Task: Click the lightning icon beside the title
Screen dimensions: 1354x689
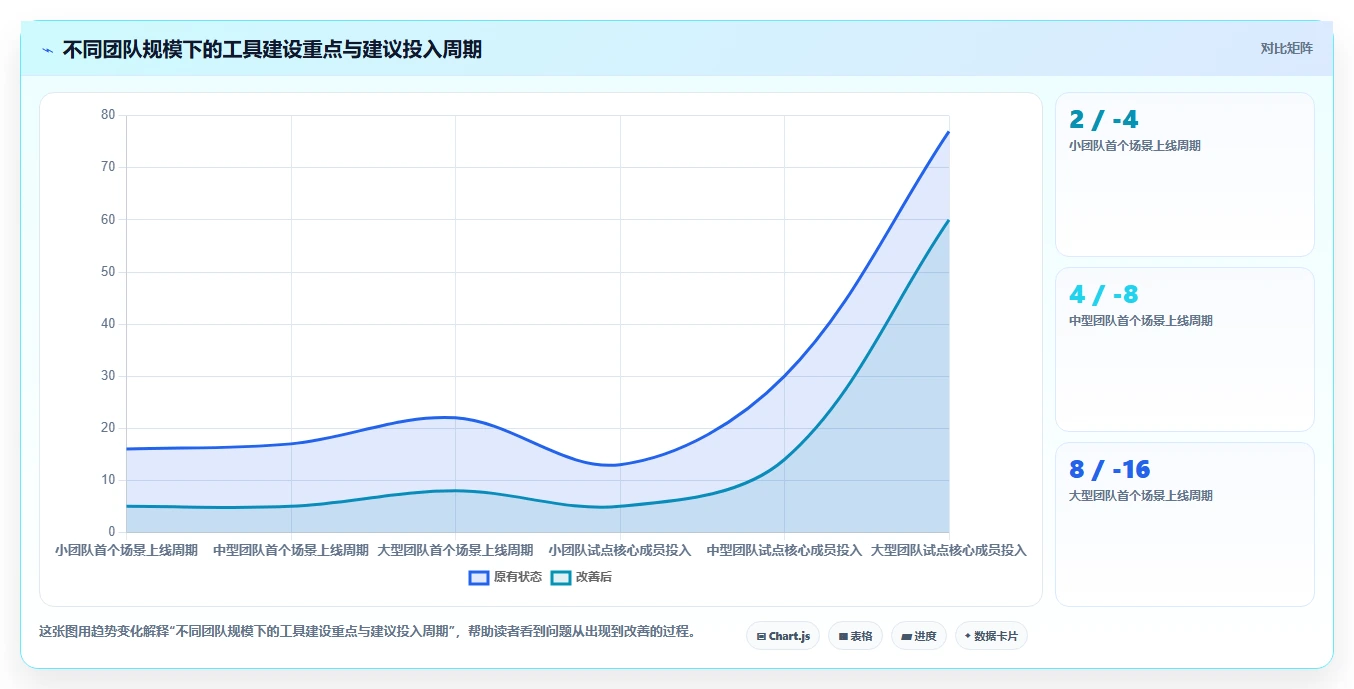Action: coord(48,50)
